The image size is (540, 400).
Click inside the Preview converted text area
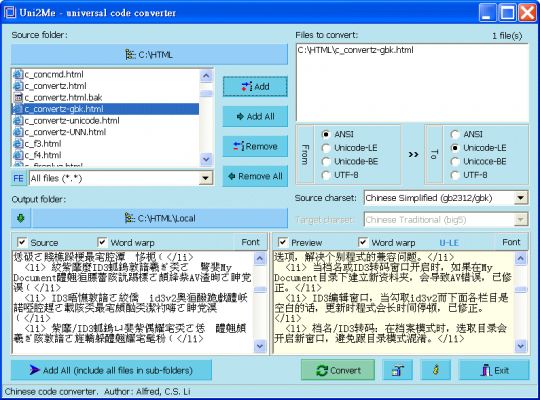393,302
